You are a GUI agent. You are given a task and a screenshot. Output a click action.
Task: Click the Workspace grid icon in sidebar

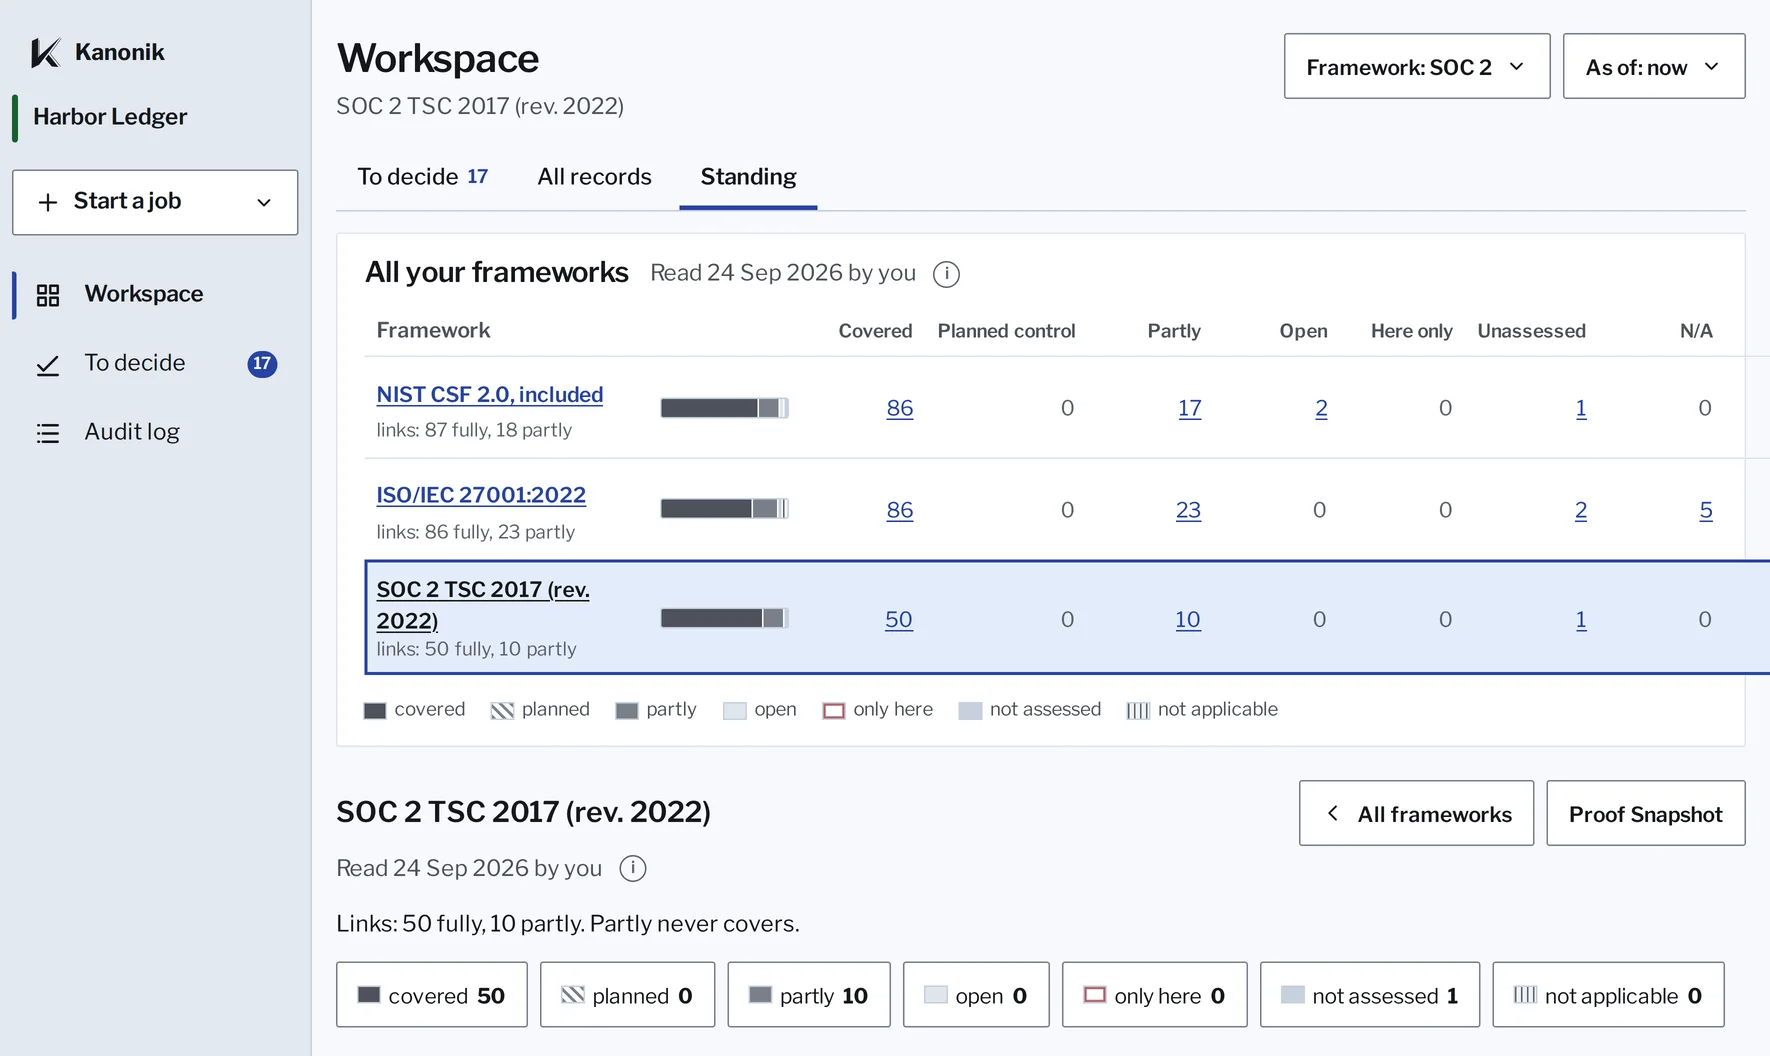coord(48,295)
